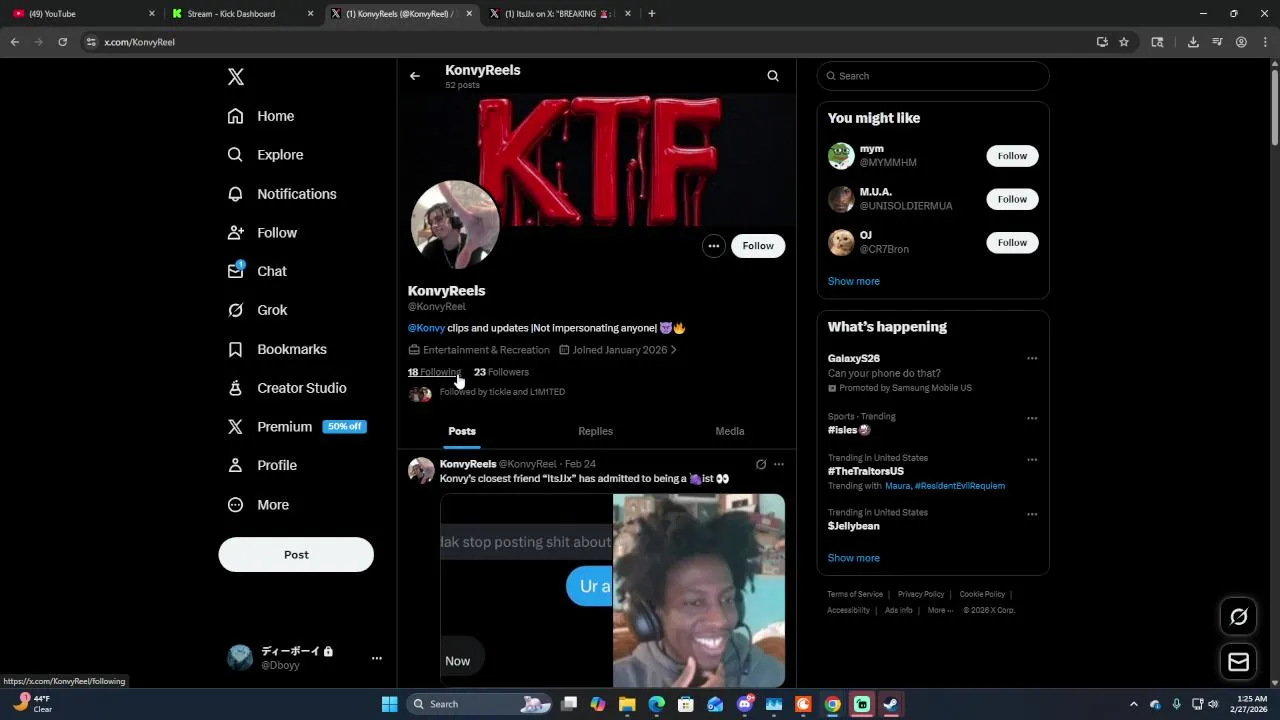Open the profile's three-dot more menu

(713, 246)
